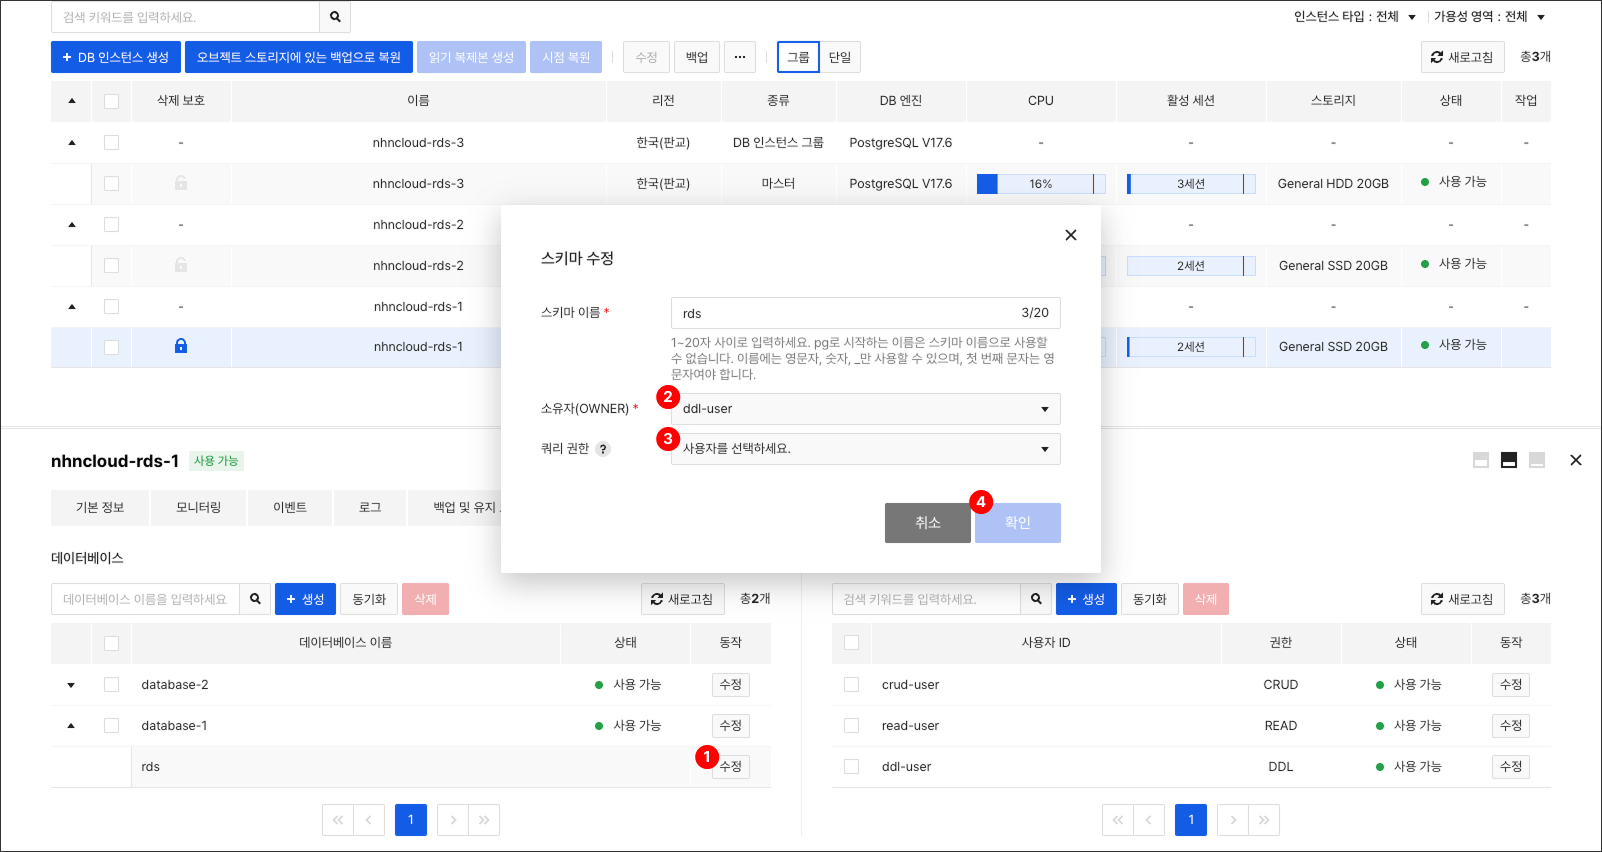The image size is (1602, 852).
Task: Click the 백업 button
Action: pyautogui.click(x=697, y=57)
